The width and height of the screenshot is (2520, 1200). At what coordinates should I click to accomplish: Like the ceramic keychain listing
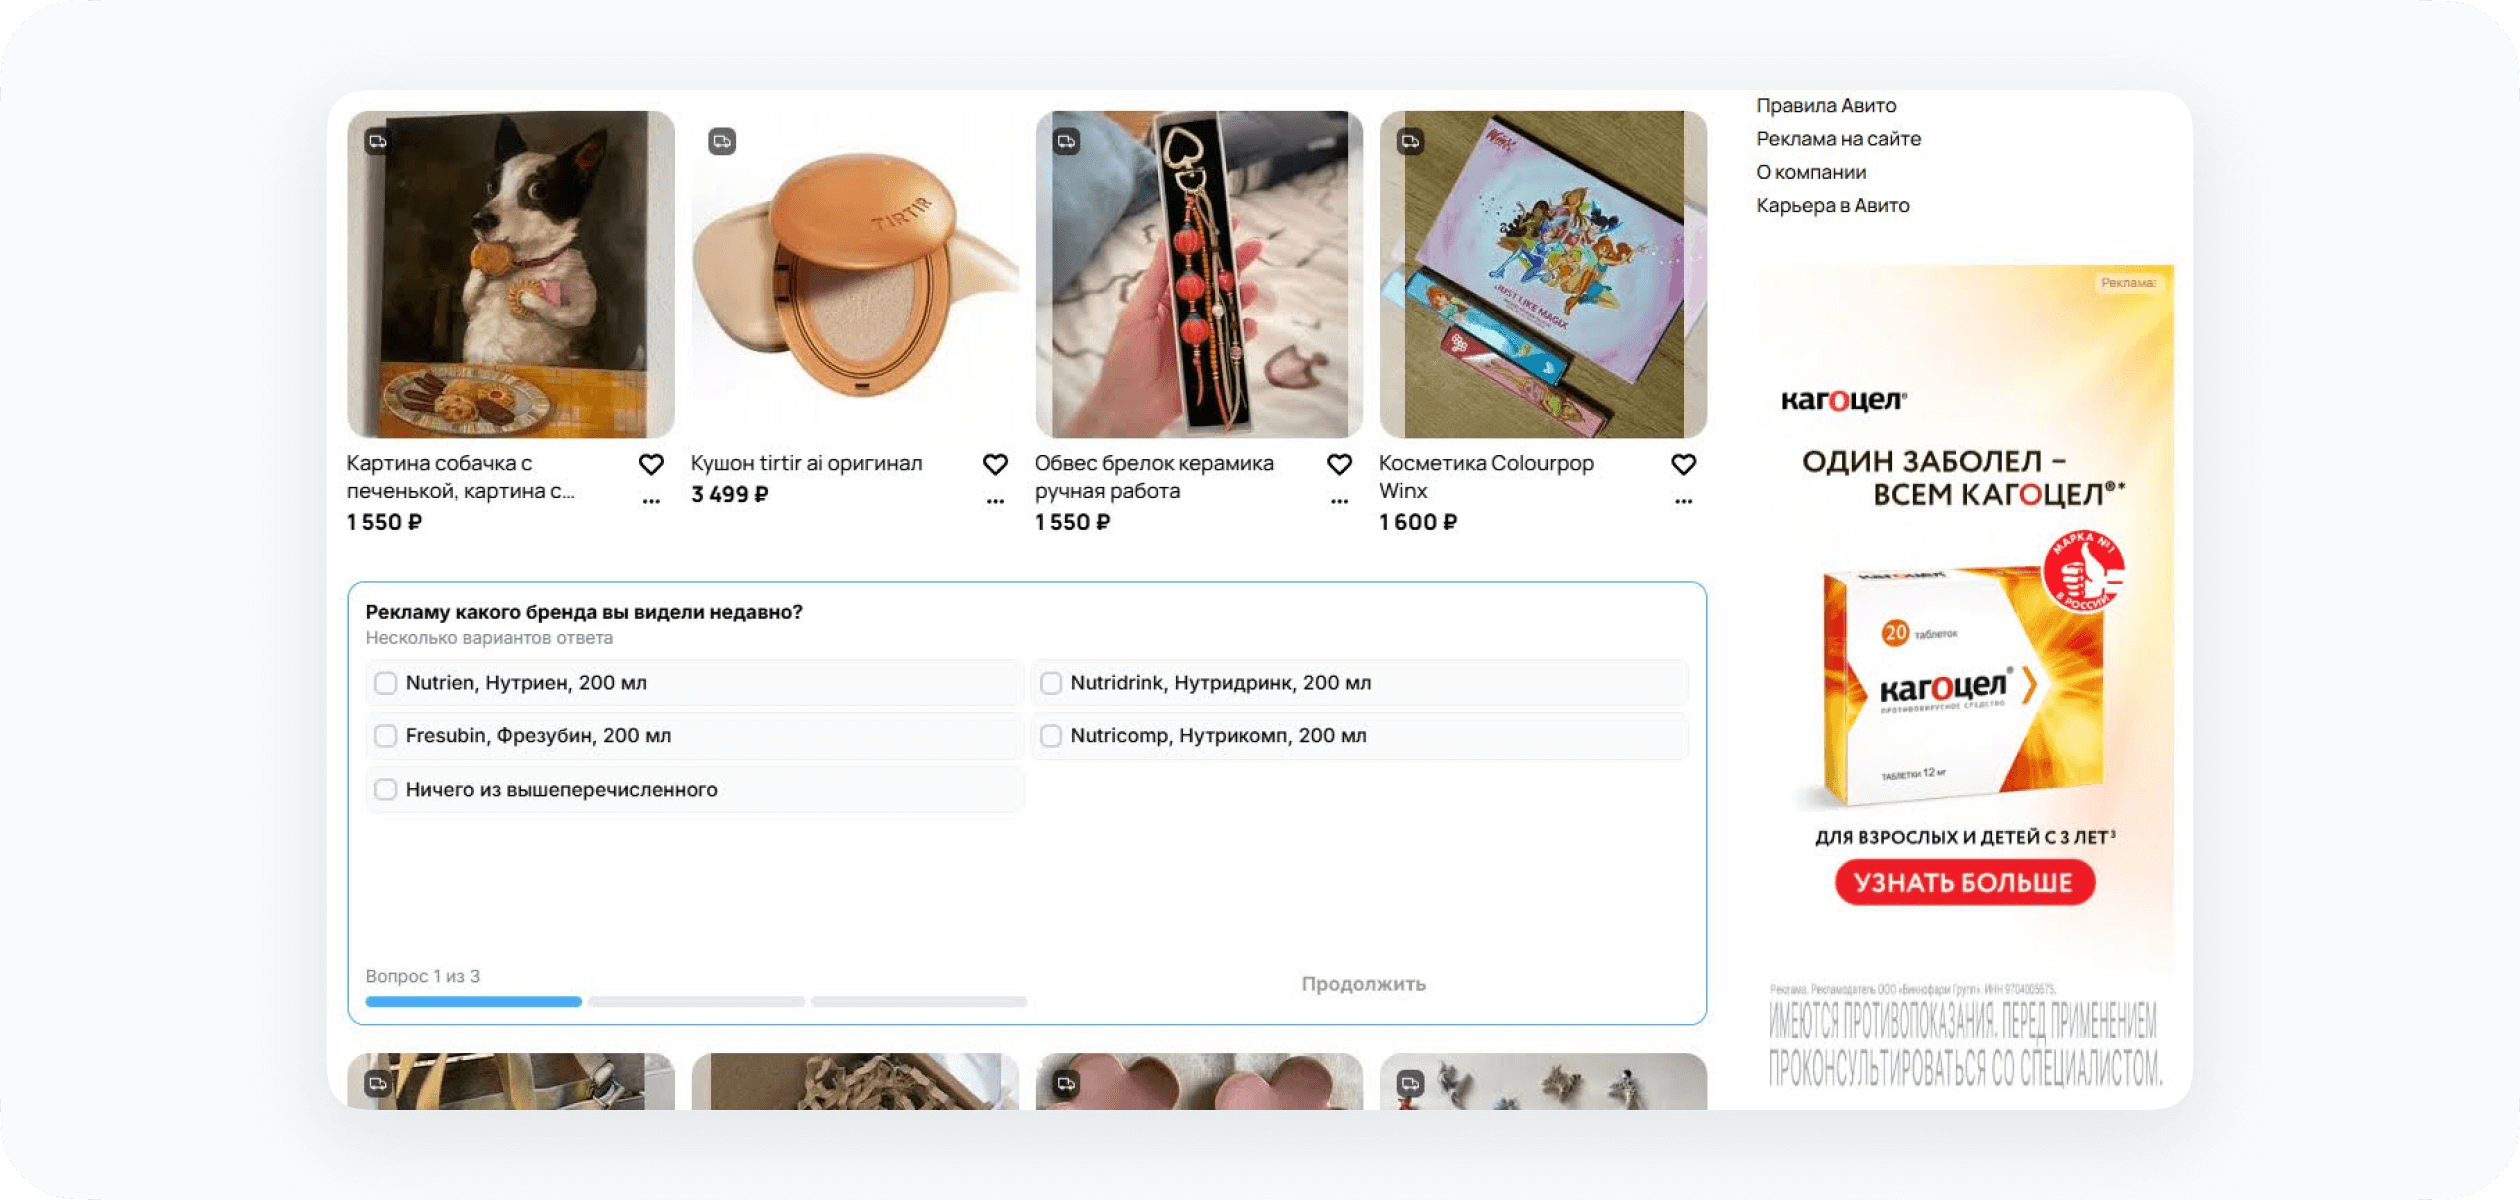coord(1339,464)
